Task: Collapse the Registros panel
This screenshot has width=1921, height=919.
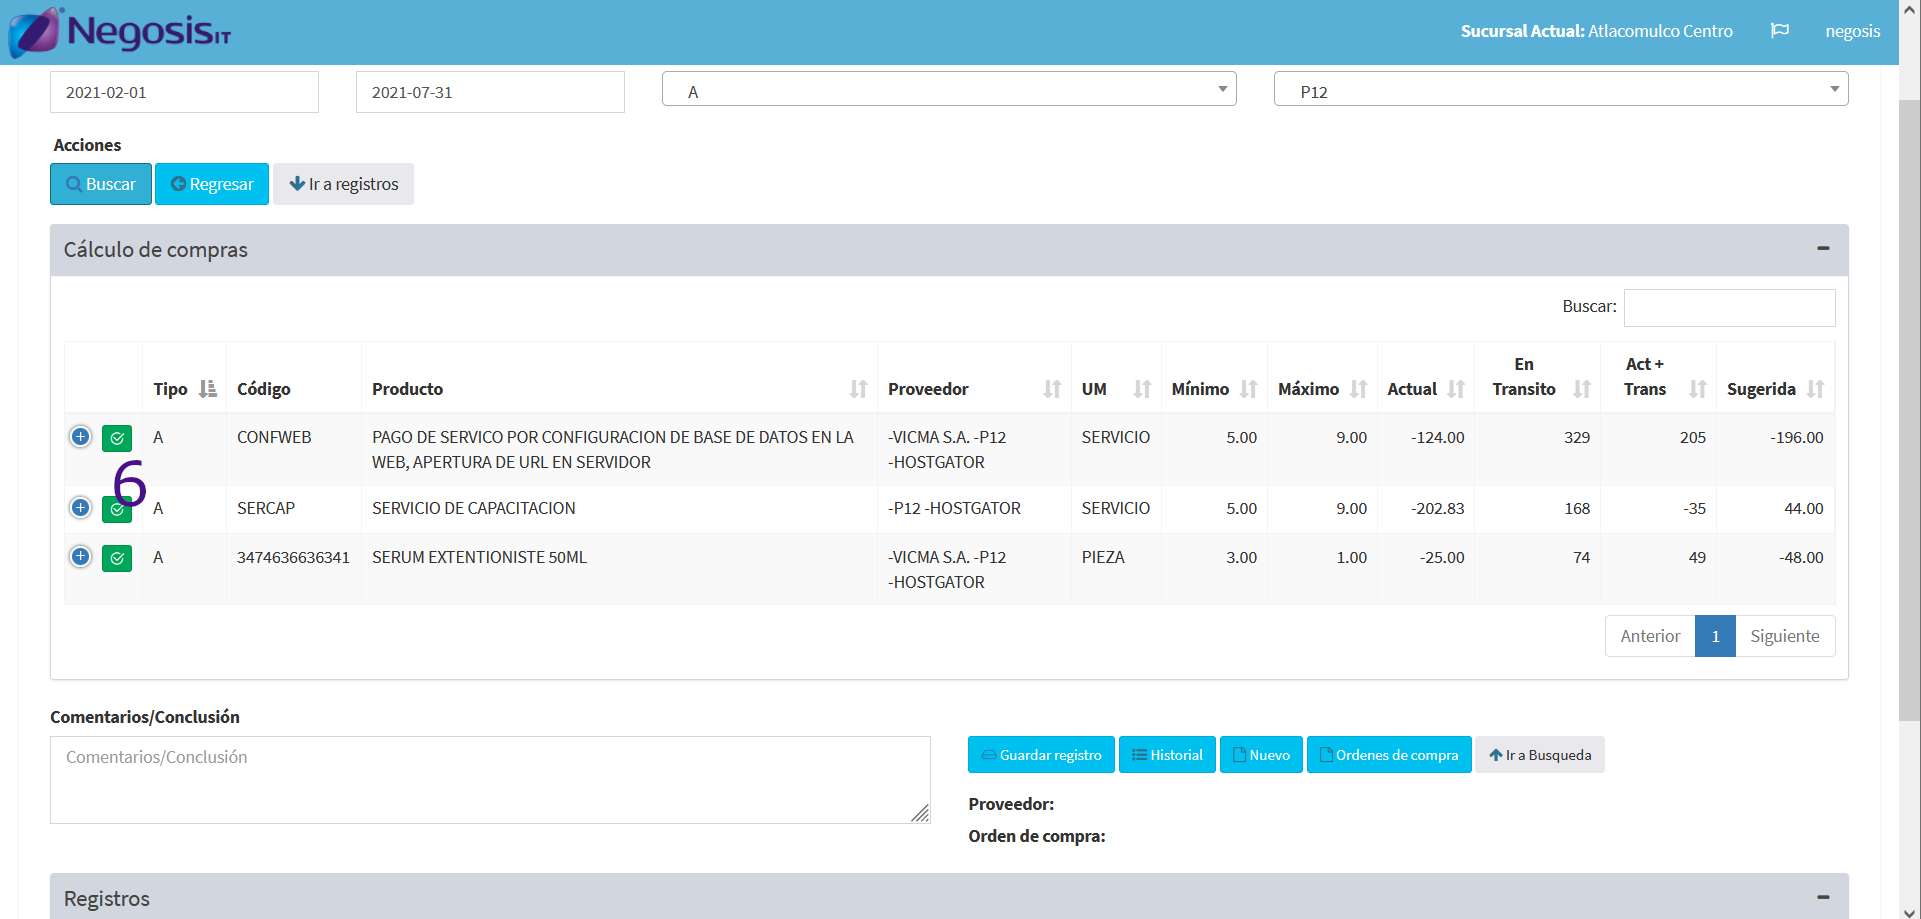Action: tap(1822, 897)
